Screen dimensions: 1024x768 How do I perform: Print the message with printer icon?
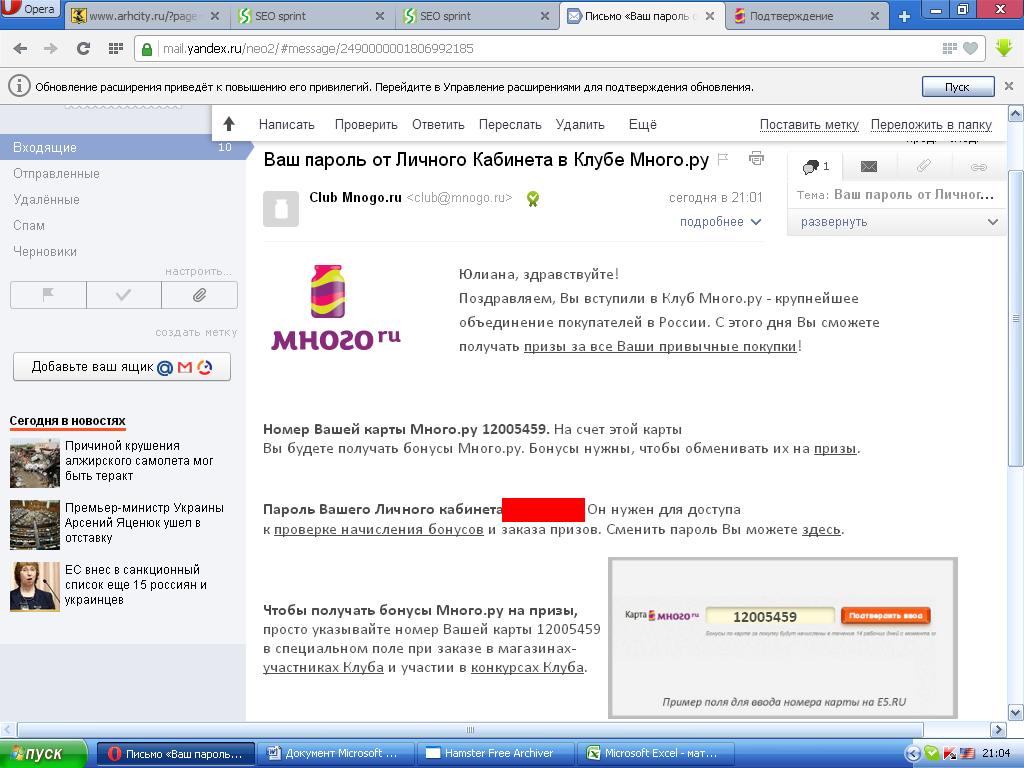(x=756, y=158)
